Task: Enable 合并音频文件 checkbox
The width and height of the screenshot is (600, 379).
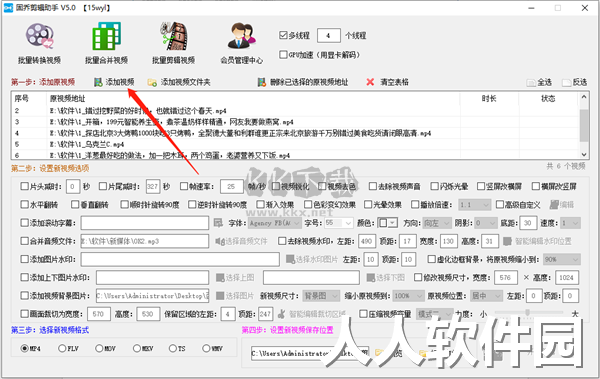Action: (24, 241)
